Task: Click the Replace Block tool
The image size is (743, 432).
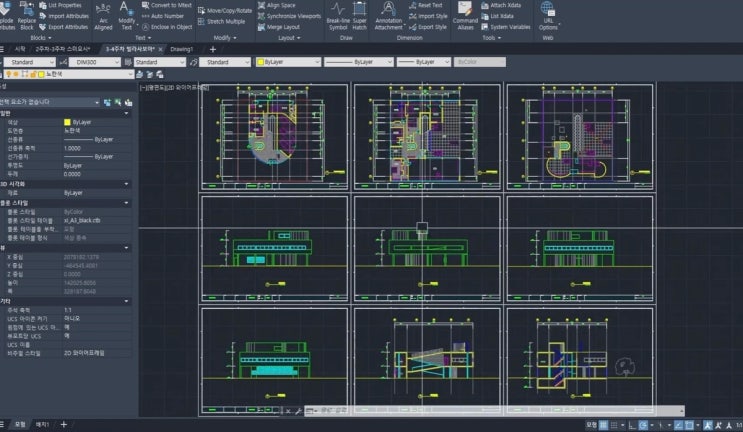Action: (x=27, y=16)
